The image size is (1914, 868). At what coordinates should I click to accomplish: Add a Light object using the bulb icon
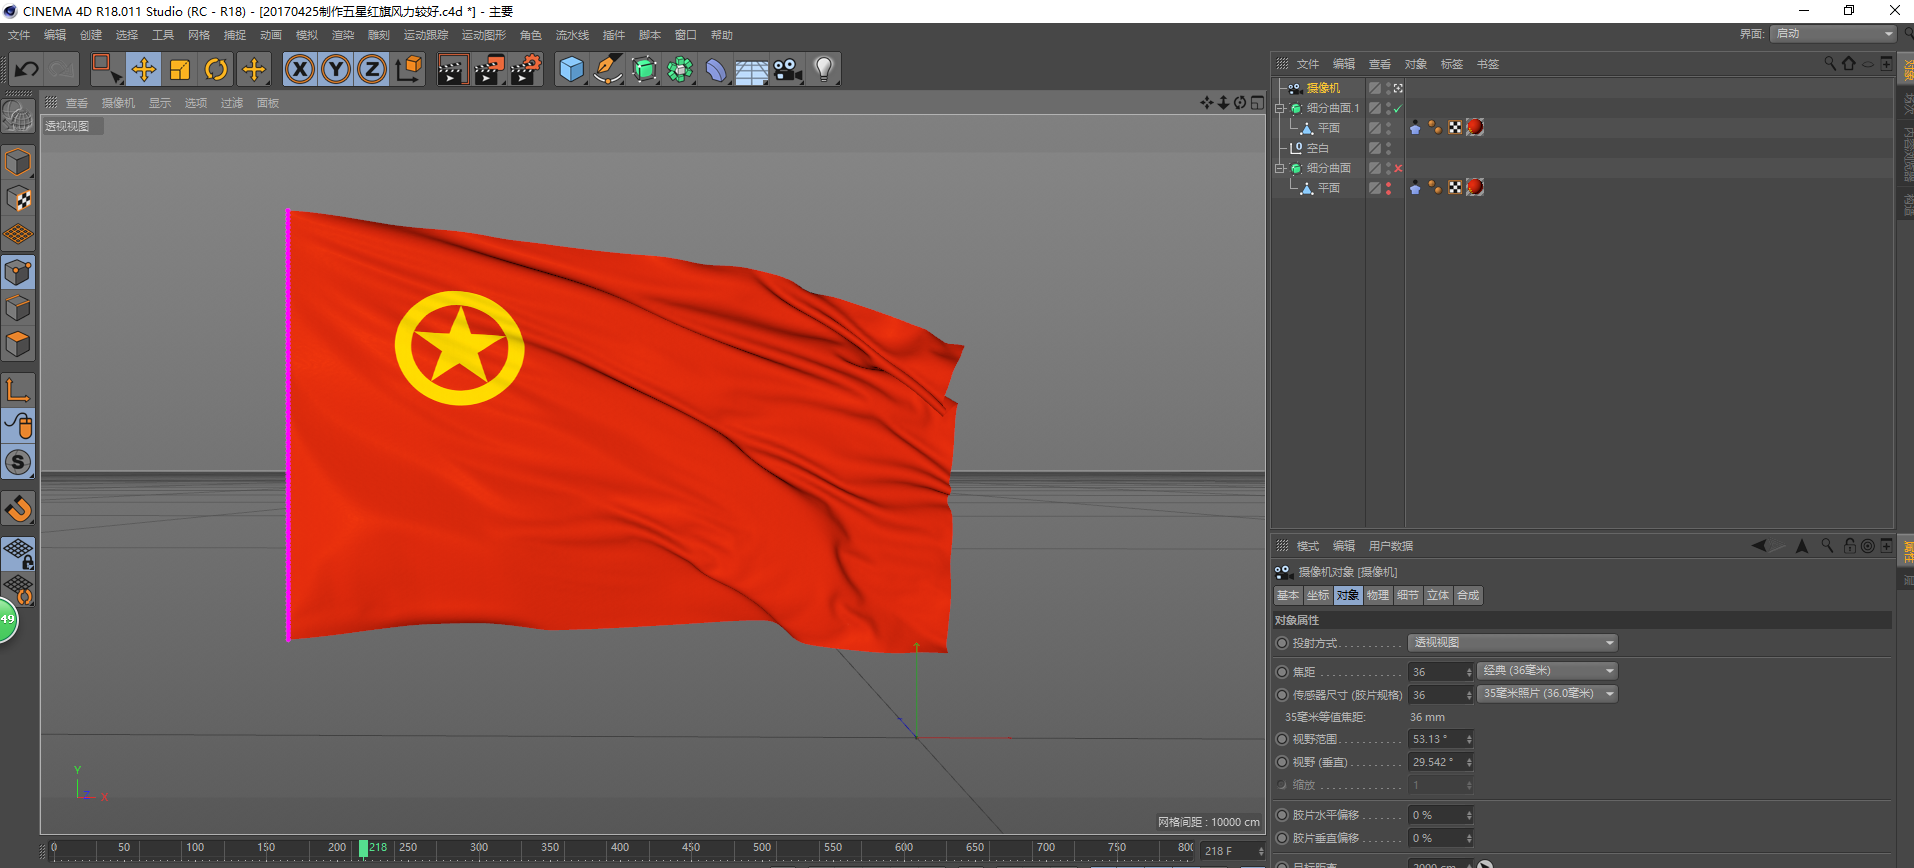click(823, 69)
